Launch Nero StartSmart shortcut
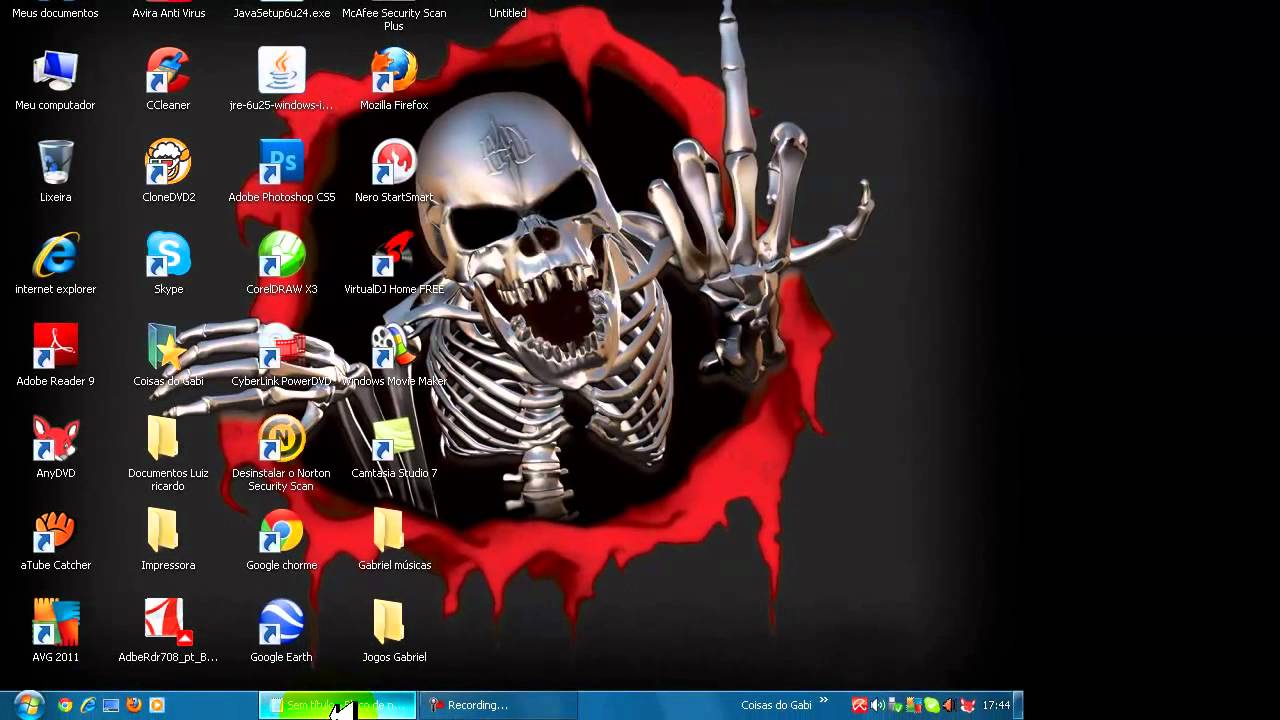Image resolution: width=1280 pixels, height=720 pixels. (x=394, y=172)
